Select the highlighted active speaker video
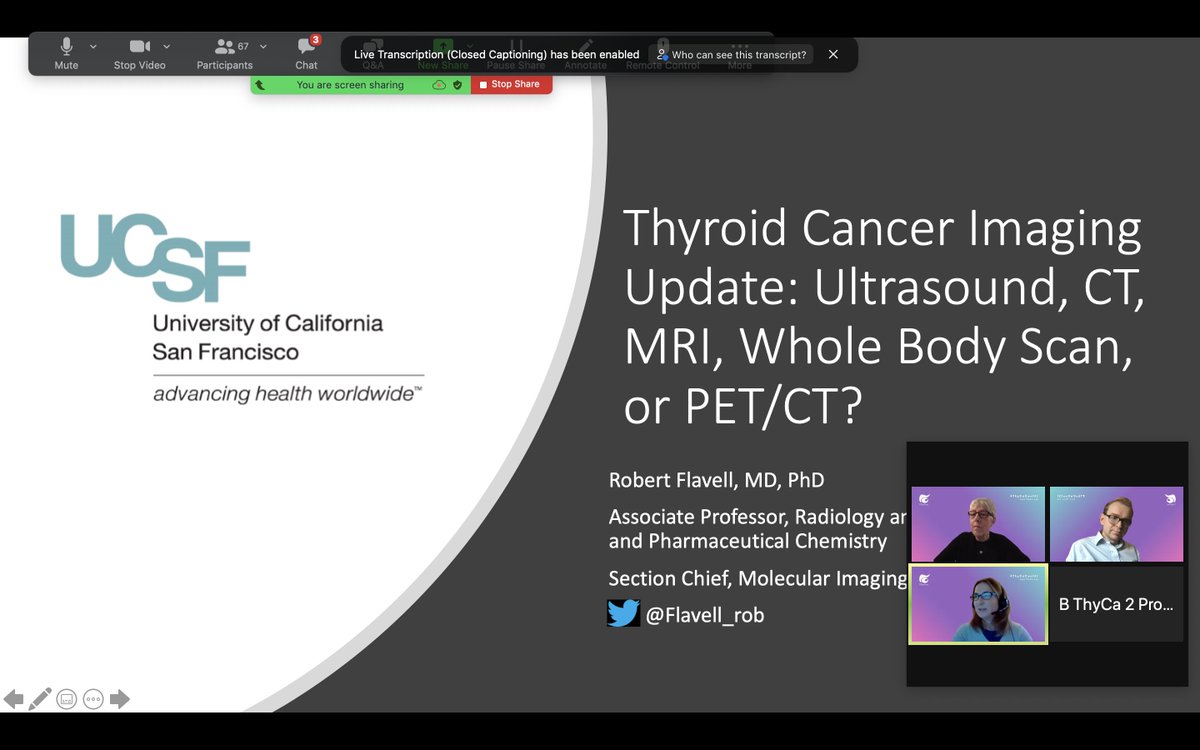The width and height of the screenshot is (1200, 750). pos(978,604)
